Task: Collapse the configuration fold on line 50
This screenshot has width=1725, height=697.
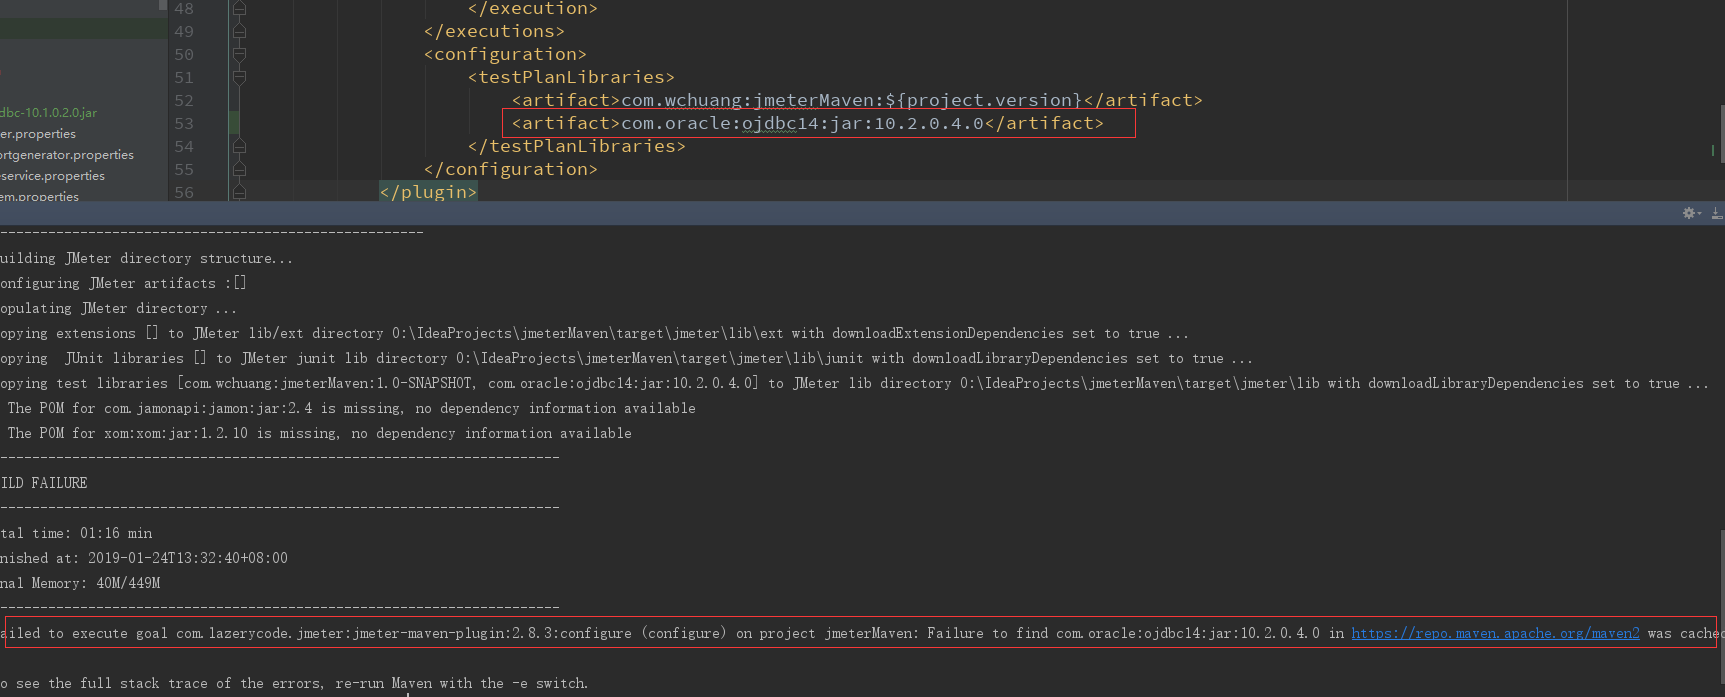Action: pyautogui.click(x=239, y=55)
